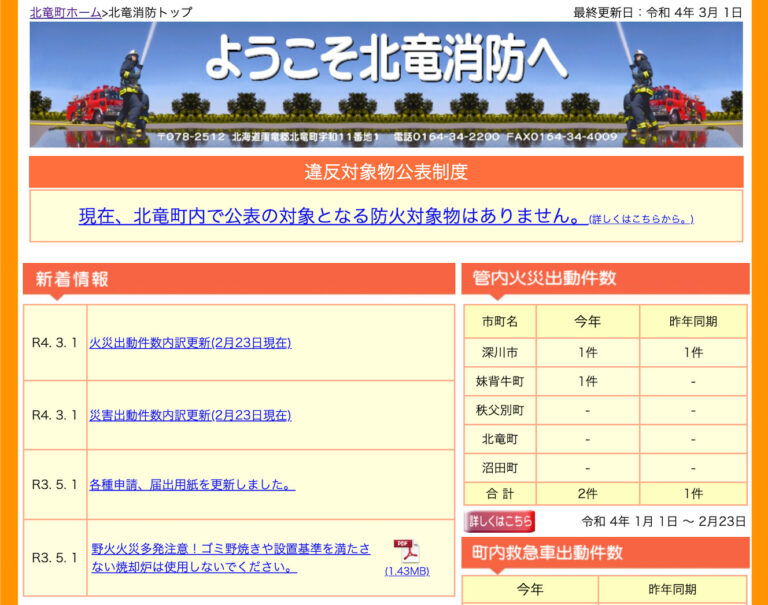Open the 現在、北竜町内で公表の対象 announcement link
Screen dimensions: 768x605
tap(332, 216)
